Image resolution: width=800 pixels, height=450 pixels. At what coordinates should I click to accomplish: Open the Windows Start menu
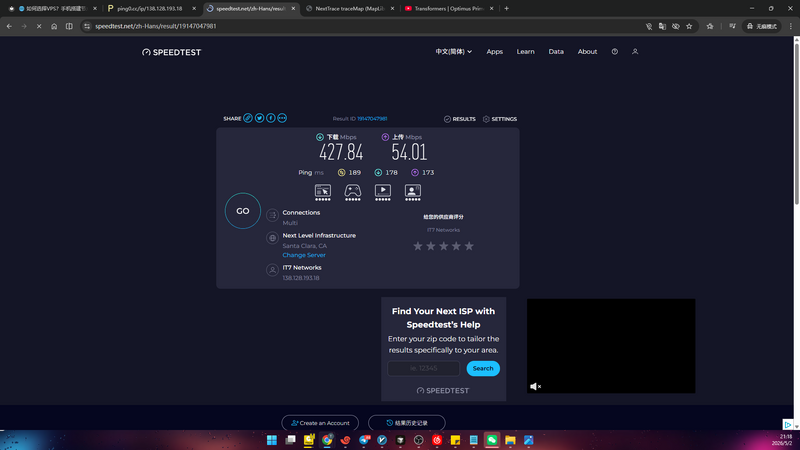tap(272, 440)
